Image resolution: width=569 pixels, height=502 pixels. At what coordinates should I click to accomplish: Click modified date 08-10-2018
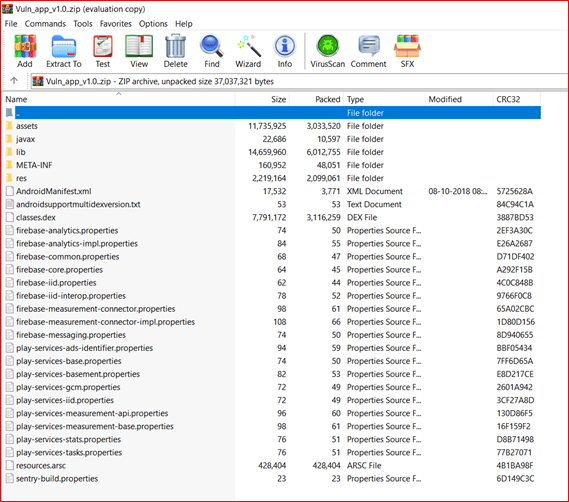point(458,191)
